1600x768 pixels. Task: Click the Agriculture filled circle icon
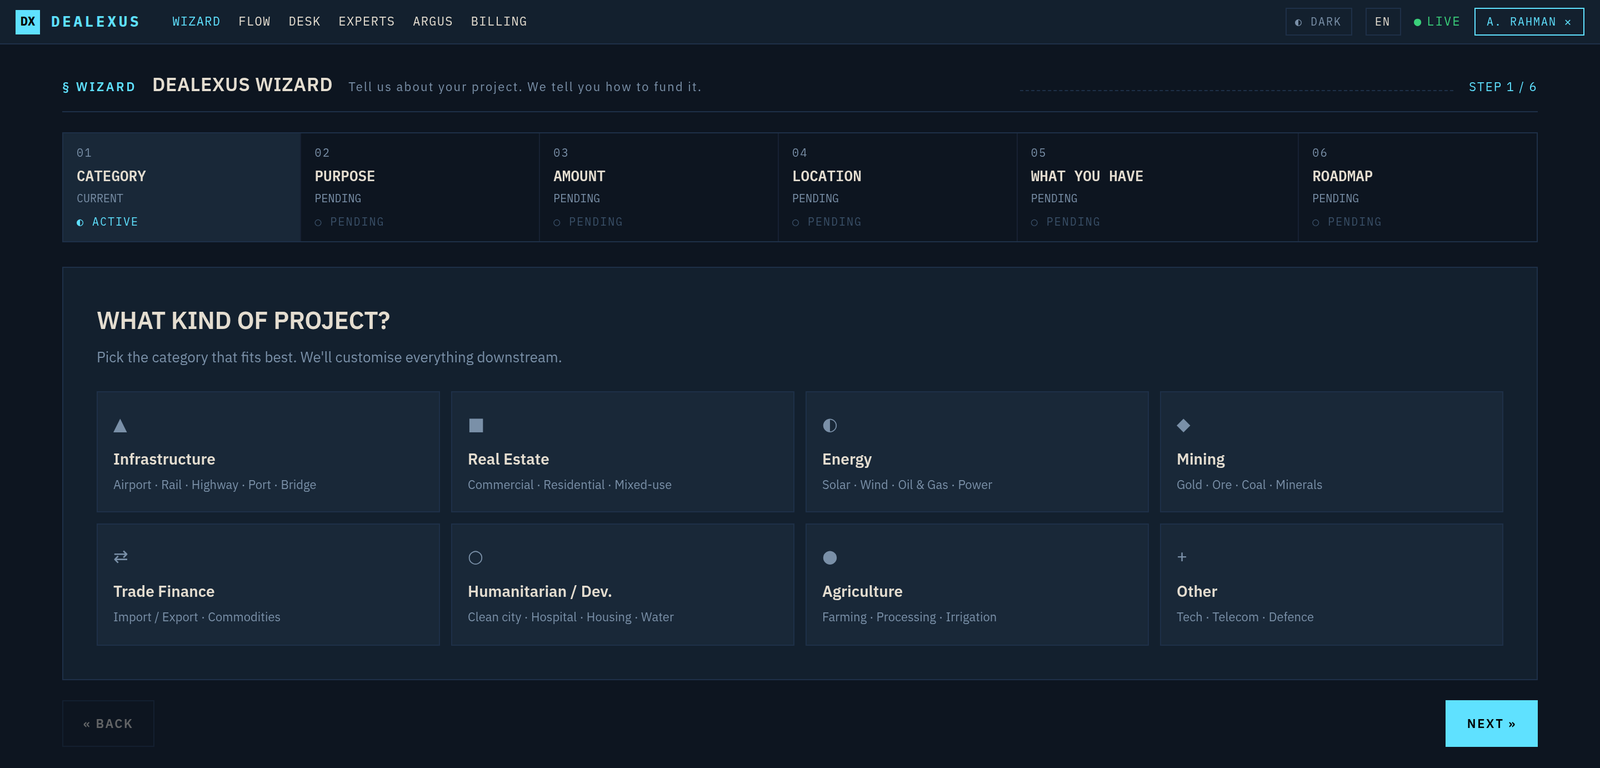[x=830, y=558]
